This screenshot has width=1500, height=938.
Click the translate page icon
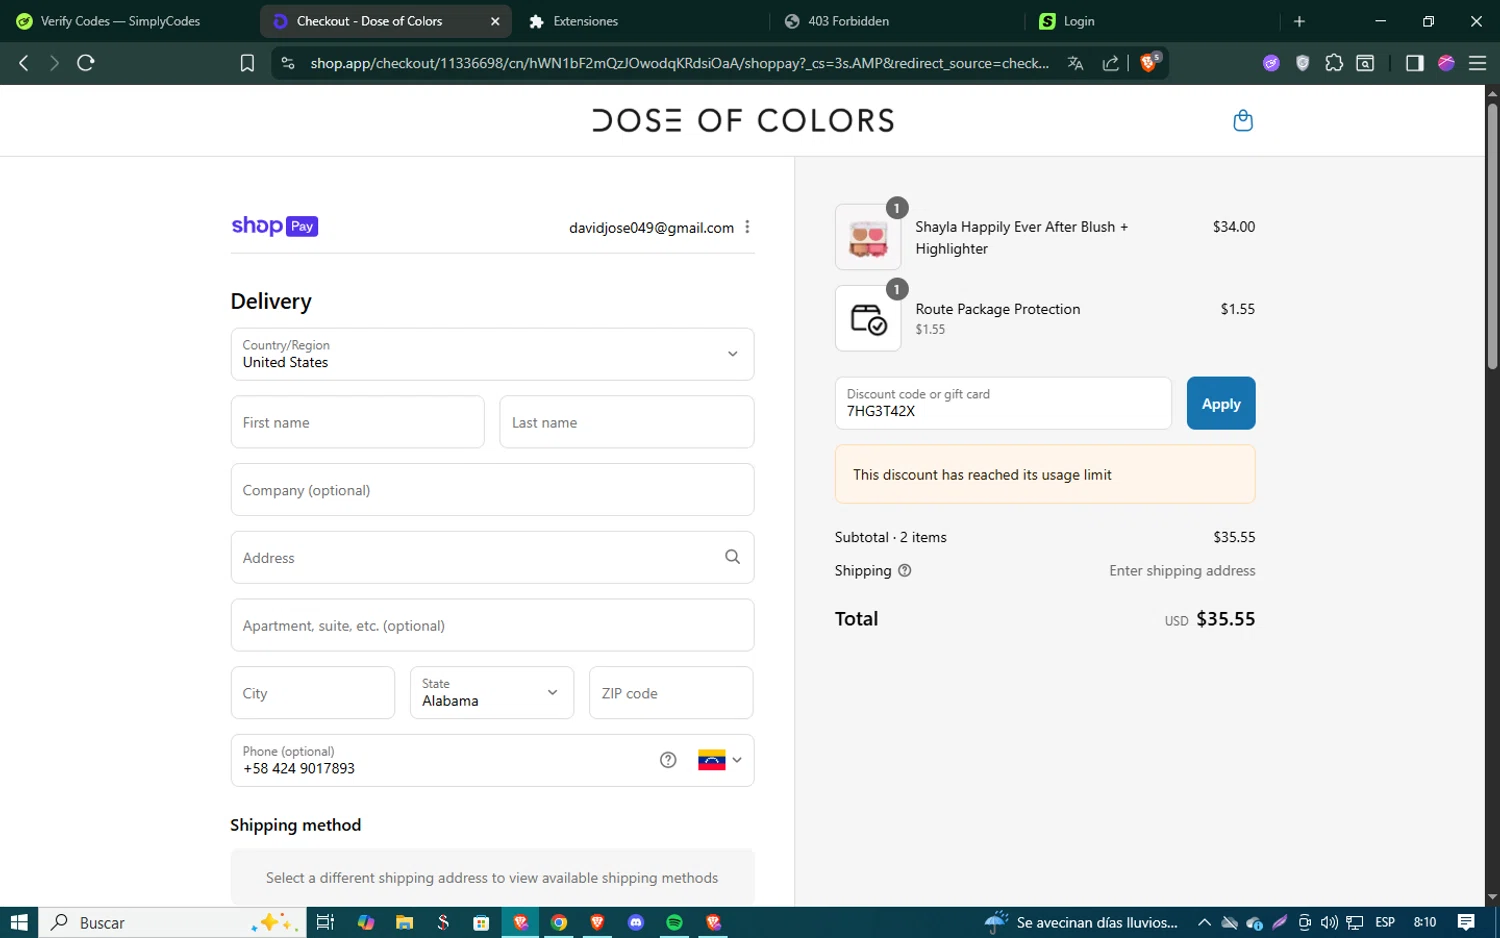click(x=1076, y=63)
